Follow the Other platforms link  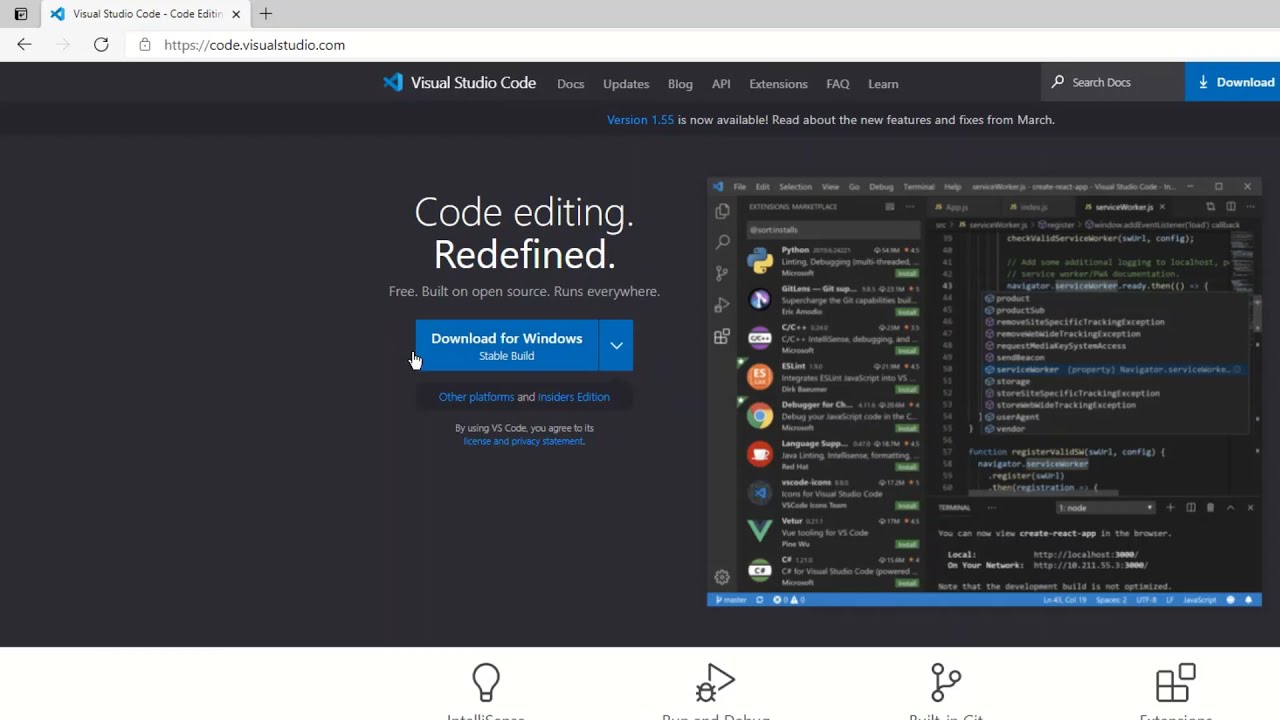pos(476,397)
